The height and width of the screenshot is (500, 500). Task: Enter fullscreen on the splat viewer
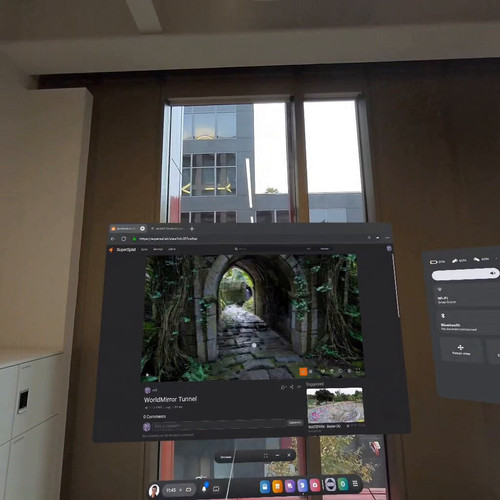pos(358,371)
